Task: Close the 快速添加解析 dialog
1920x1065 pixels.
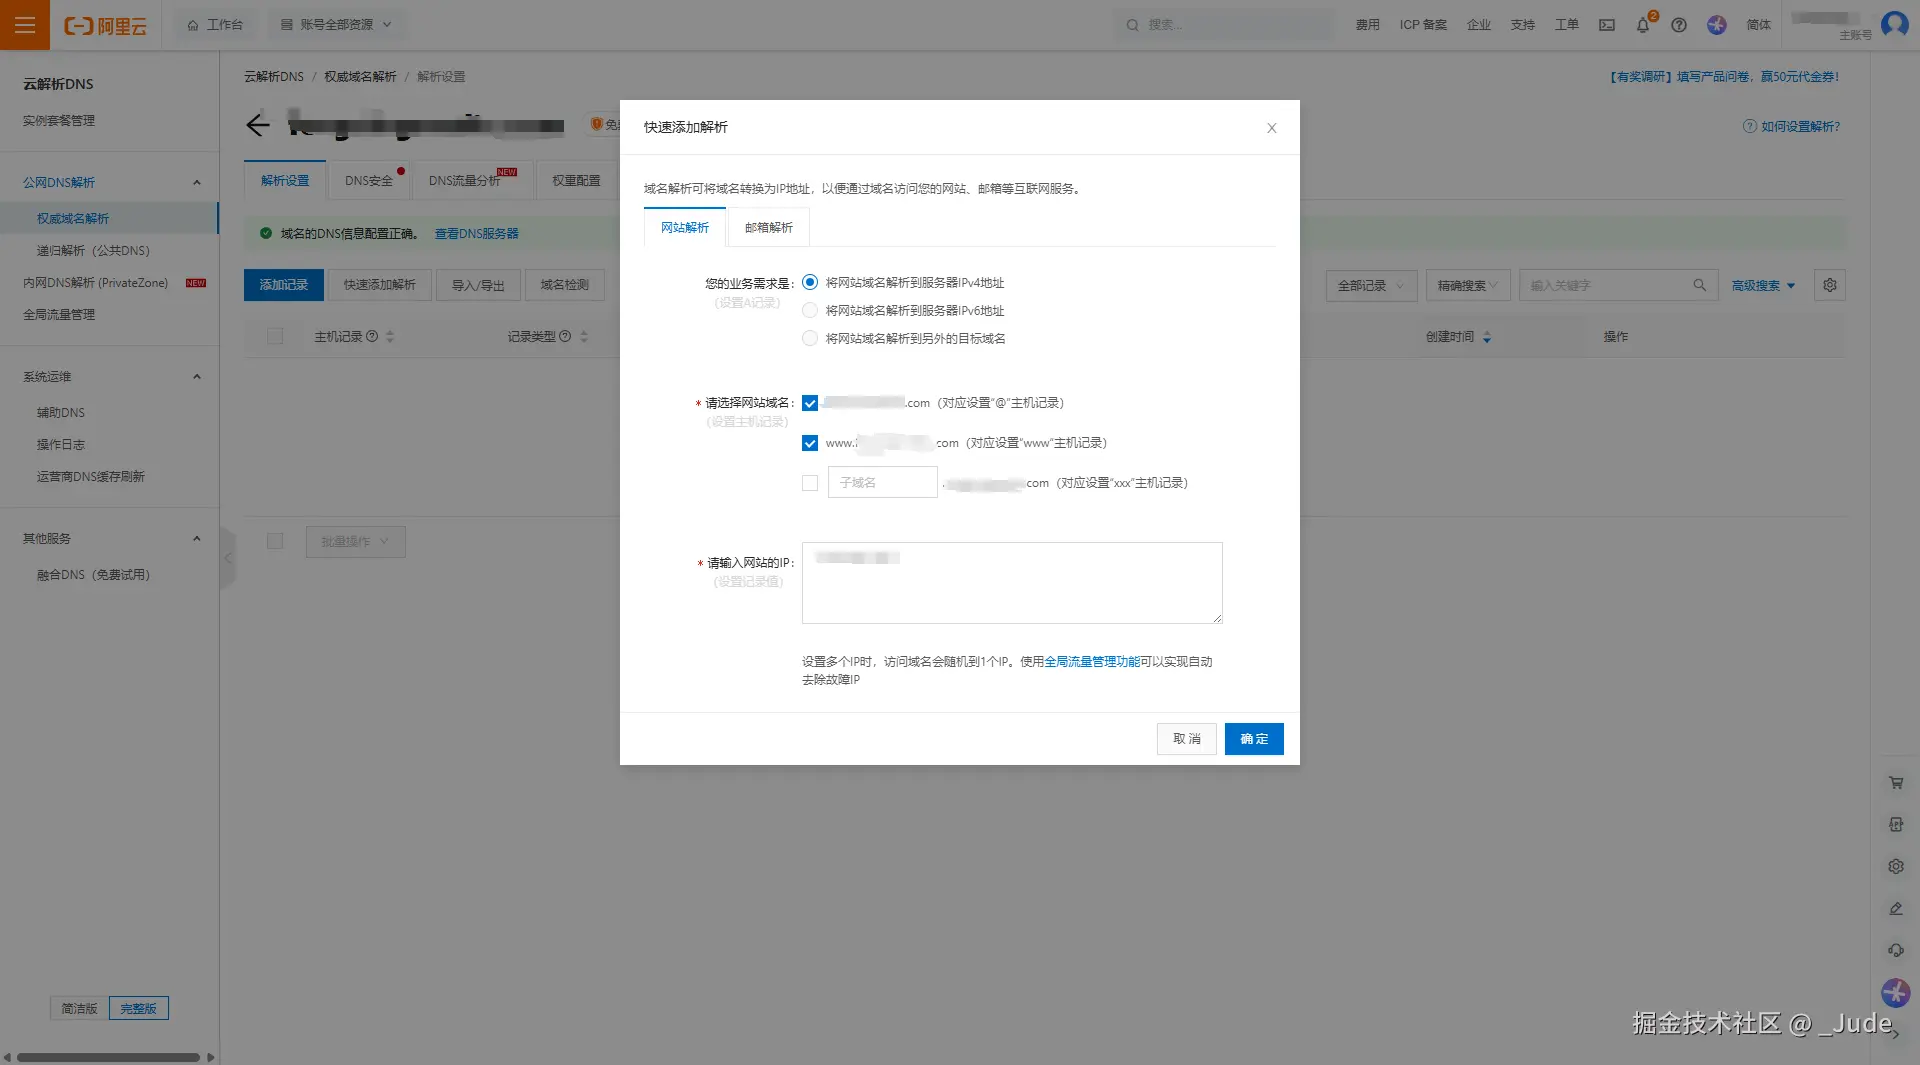Action: tap(1272, 128)
